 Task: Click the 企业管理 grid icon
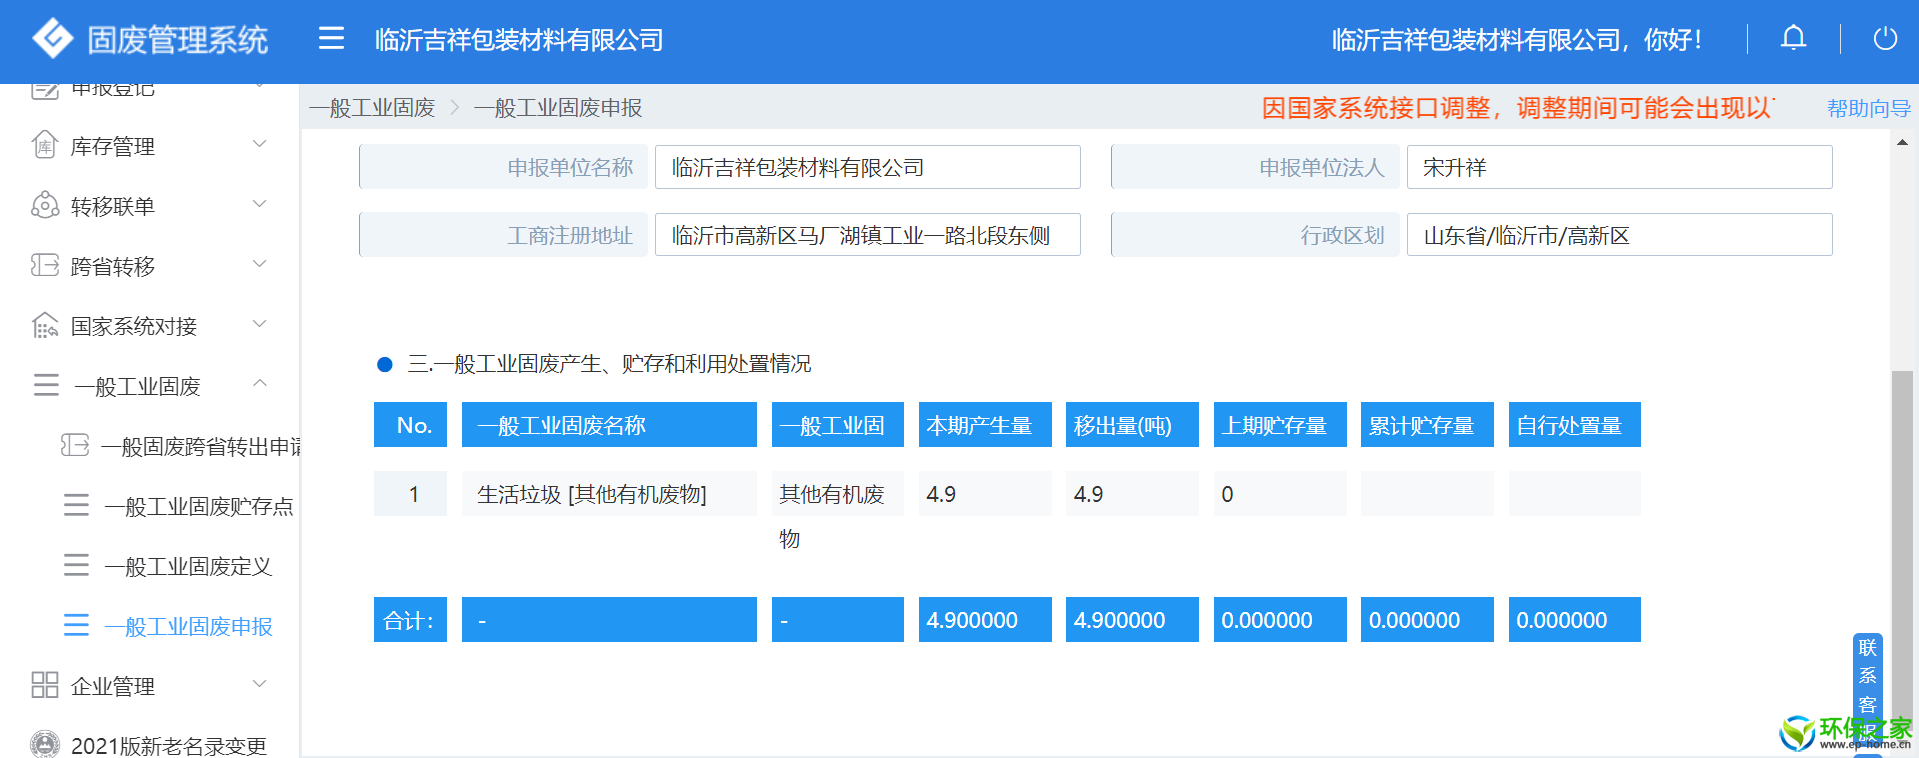(45, 685)
